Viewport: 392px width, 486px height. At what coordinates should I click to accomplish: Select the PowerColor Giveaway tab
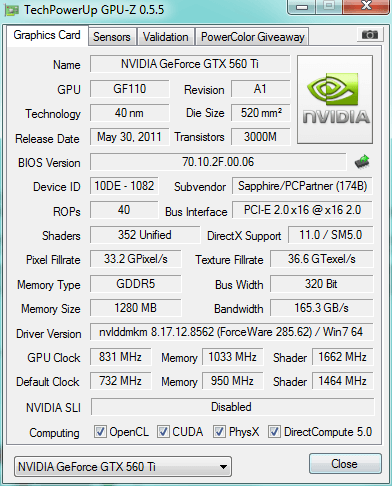pos(253,37)
